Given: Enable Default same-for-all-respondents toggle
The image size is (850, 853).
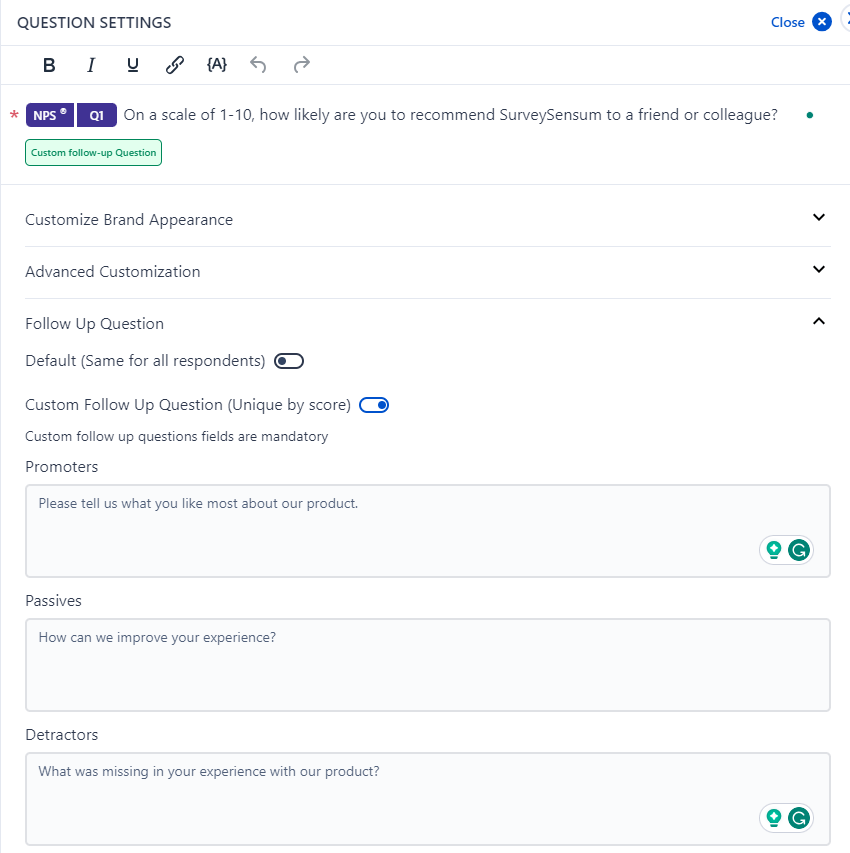Looking at the screenshot, I should pos(289,361).
